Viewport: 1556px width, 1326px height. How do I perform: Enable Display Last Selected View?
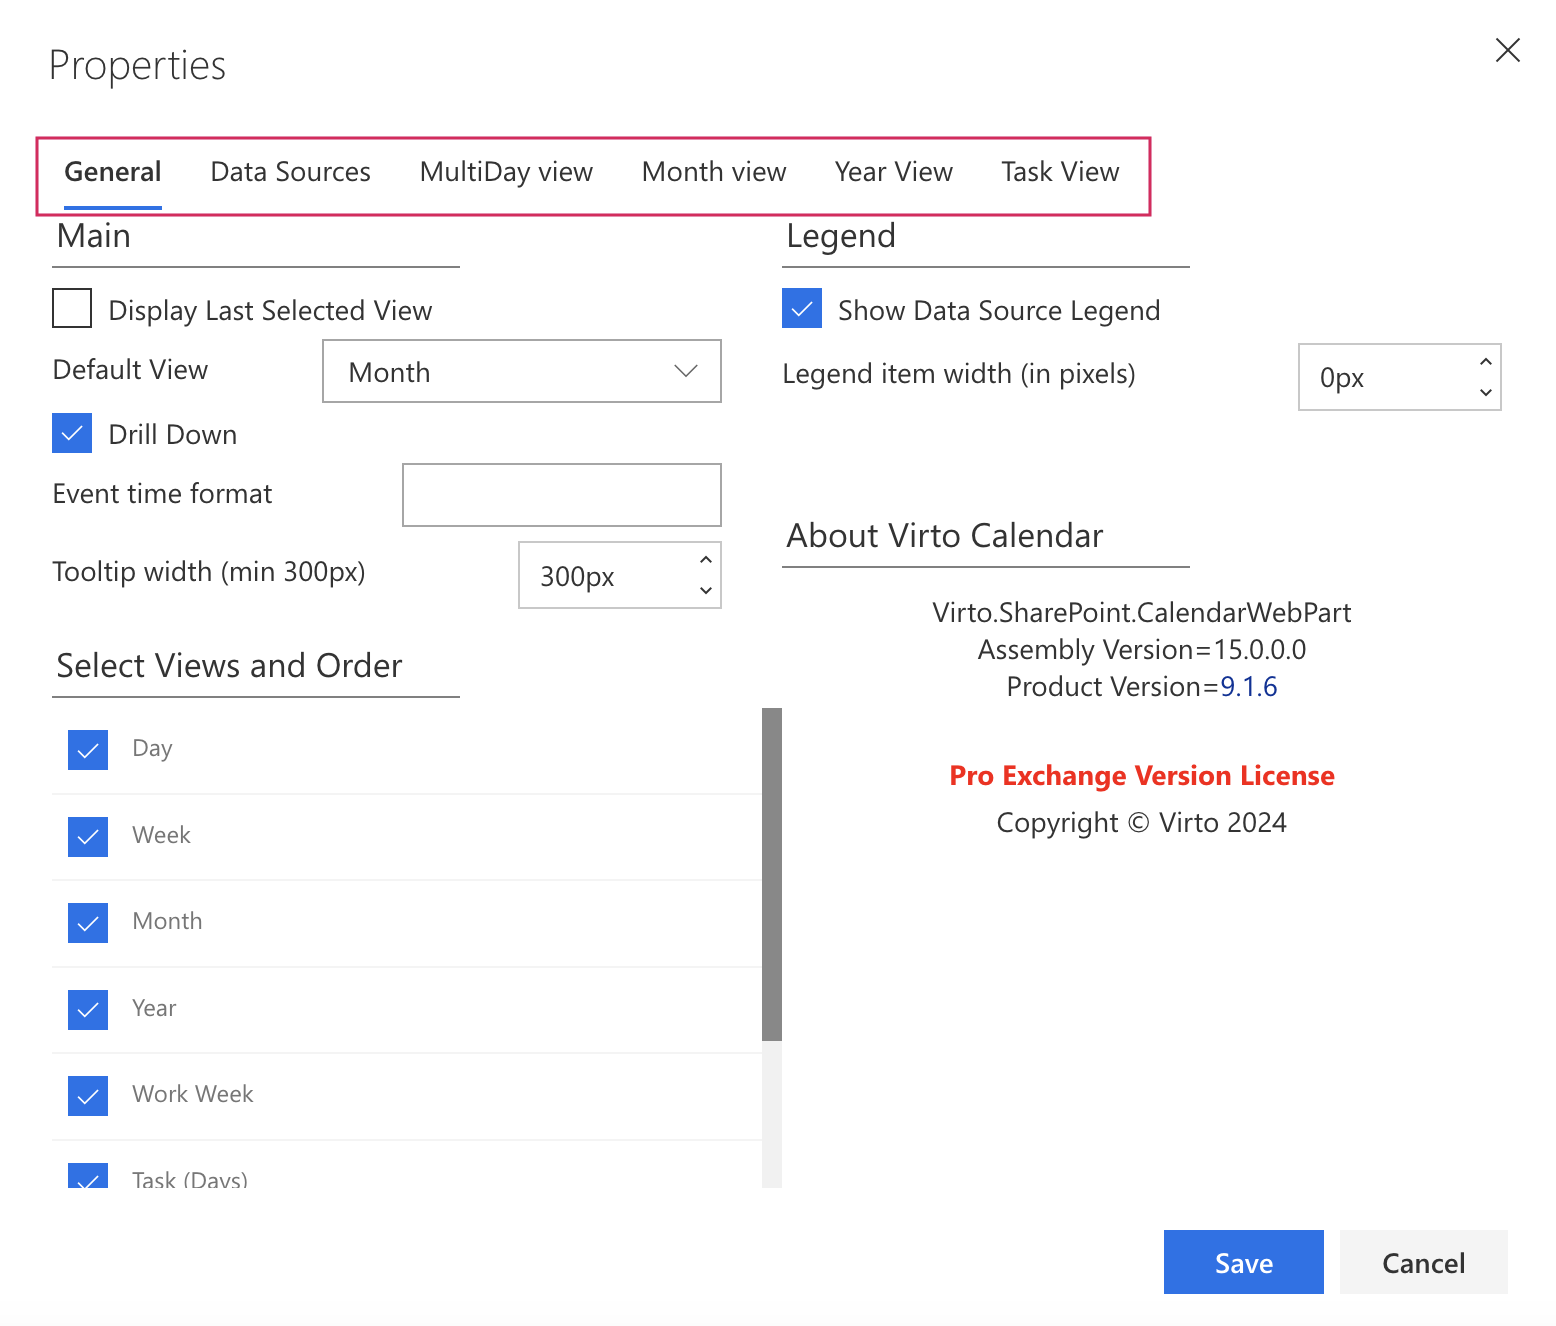click(x=71, y=308)
